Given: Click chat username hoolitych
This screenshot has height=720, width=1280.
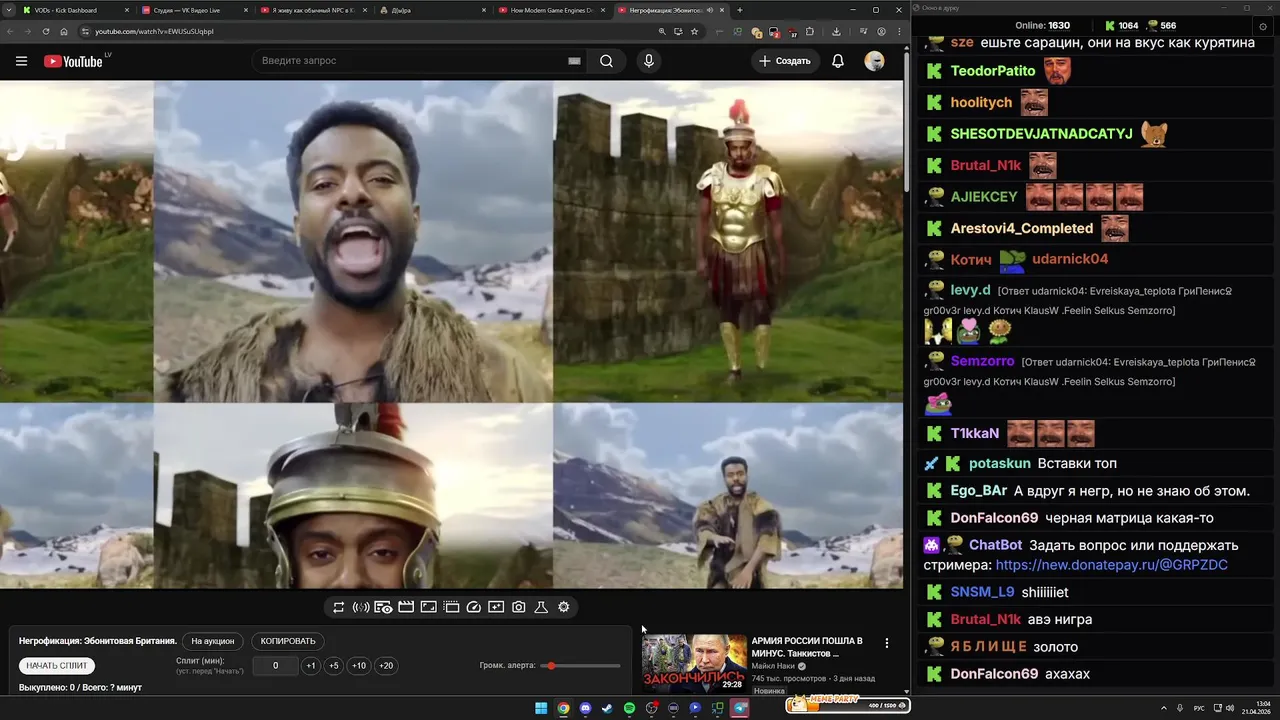Looking at the screenshot, I should coord(981,102).
